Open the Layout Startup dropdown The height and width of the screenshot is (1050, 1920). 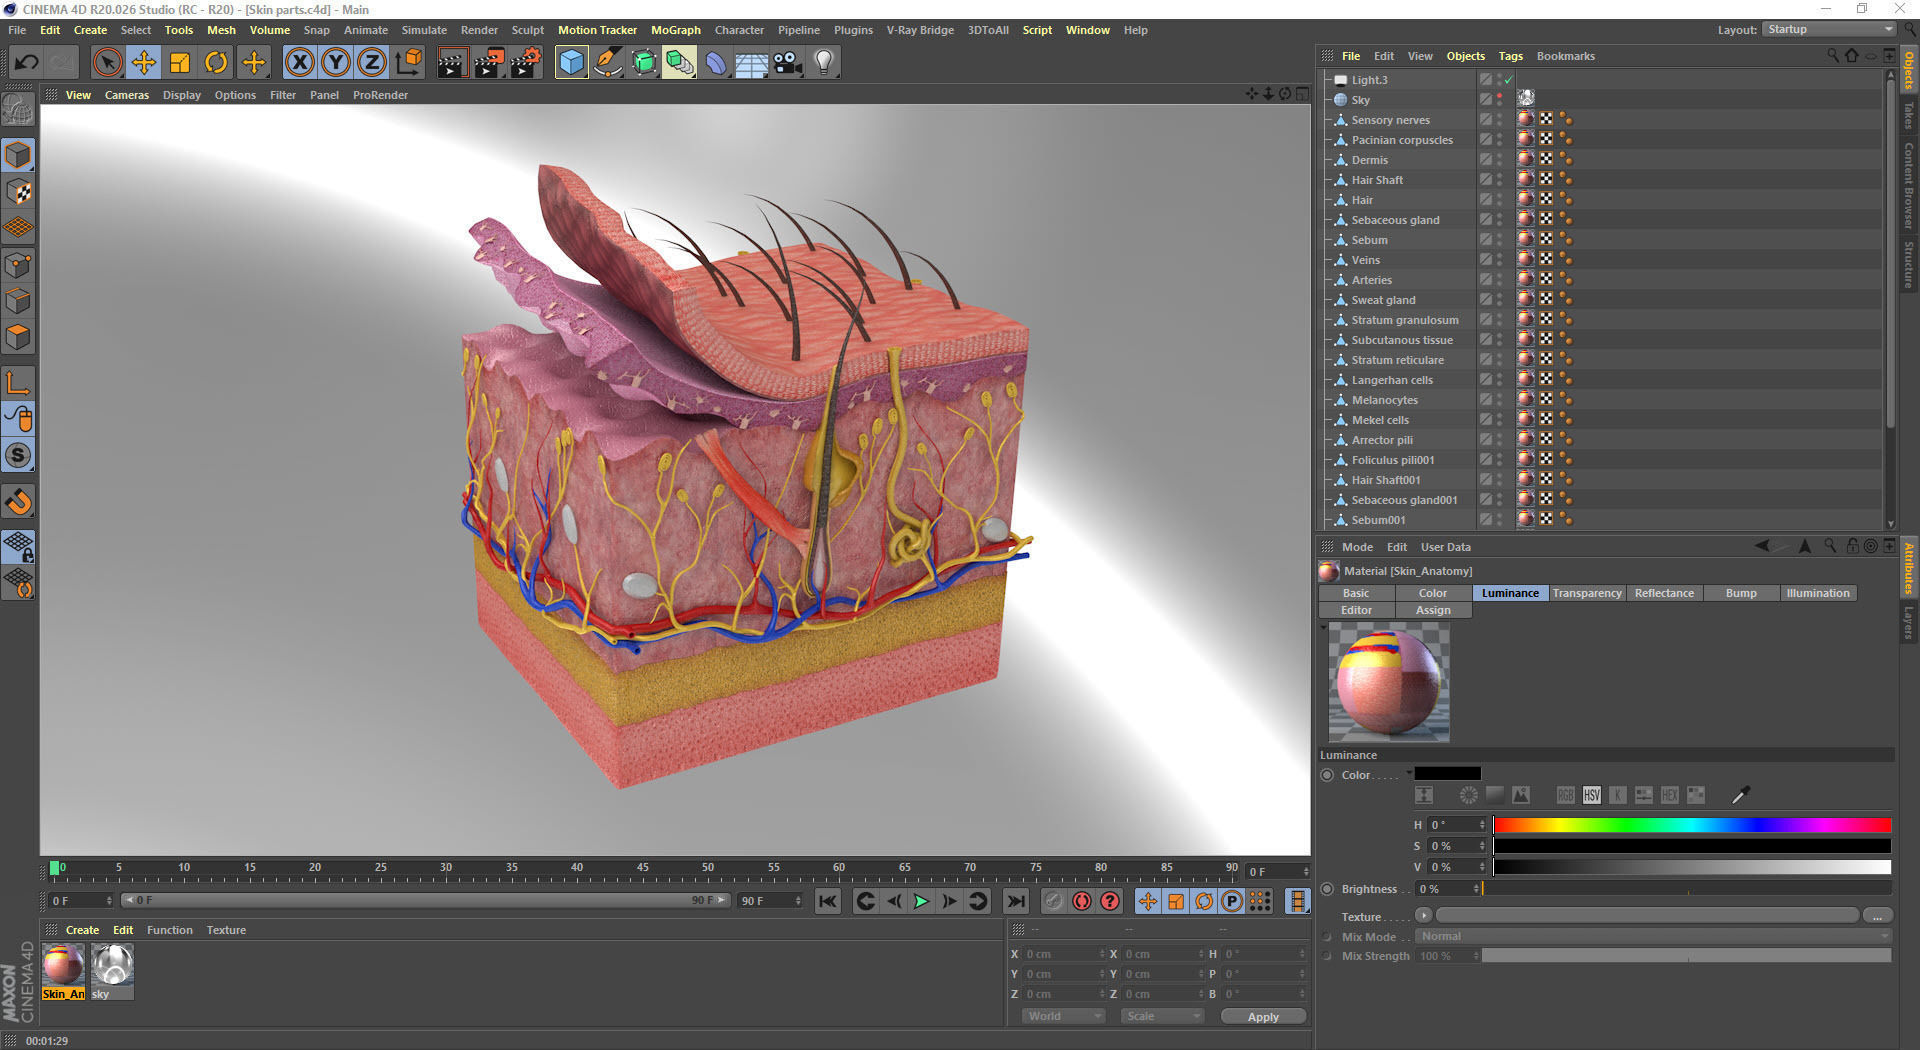coord(1829,29)
